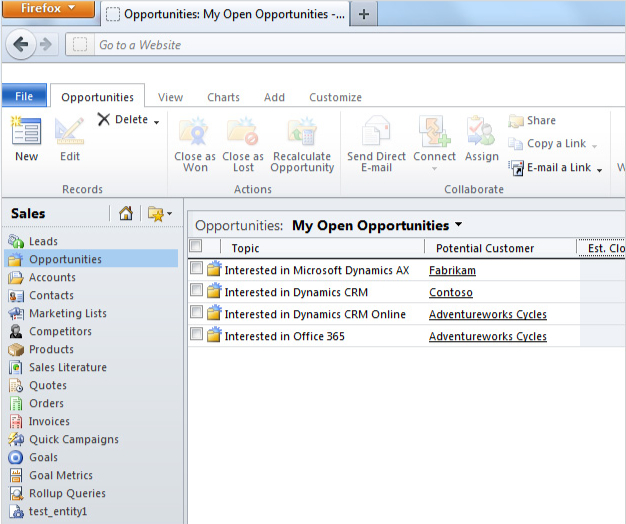Viewport: 626px width, 524px height.
Task: Tick the Interested in Office 365 checkbox
Action: (197, 335)
